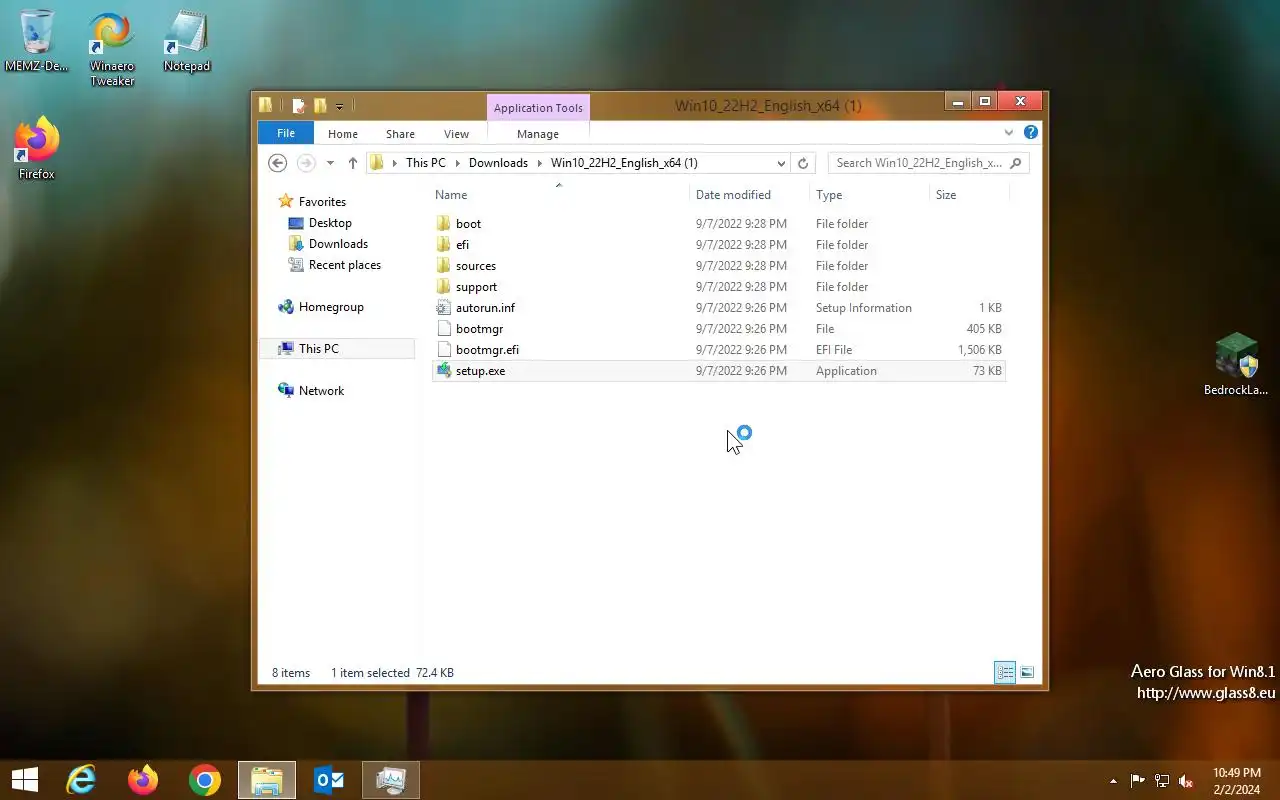
Task: Open the Manage ribbon tab
Action: coord(538,134)
